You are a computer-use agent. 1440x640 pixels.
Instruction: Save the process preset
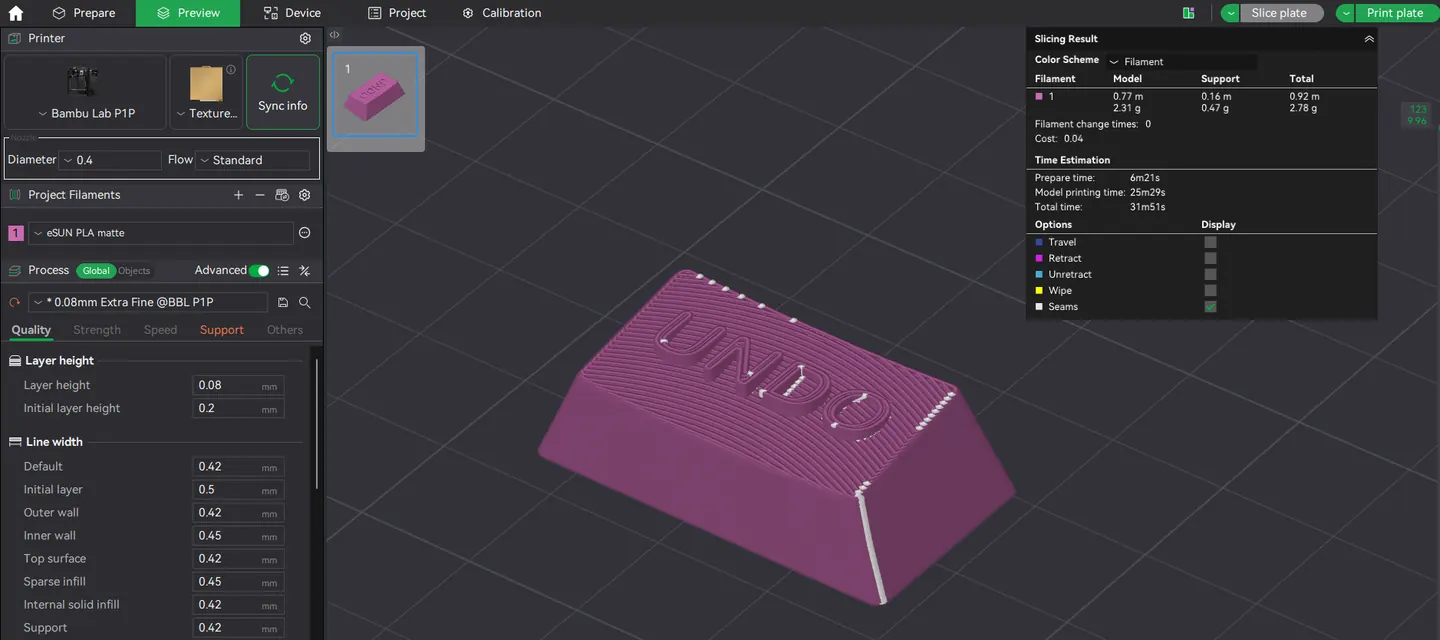click(283, 302)
